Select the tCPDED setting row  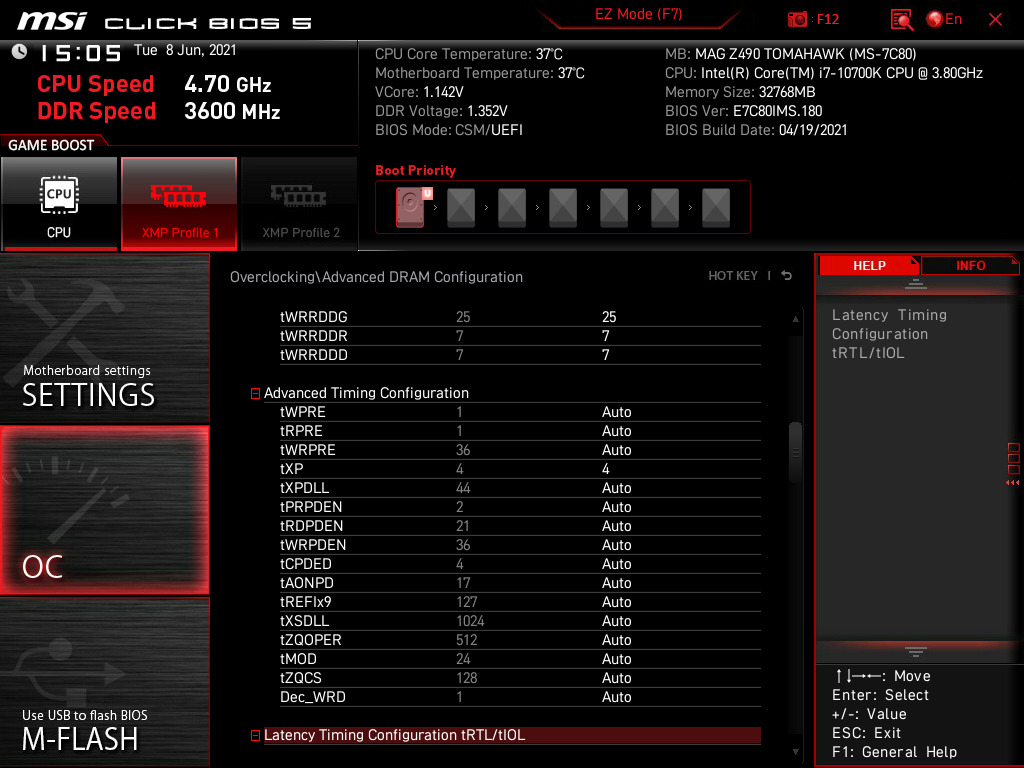(x=520, y=564)
